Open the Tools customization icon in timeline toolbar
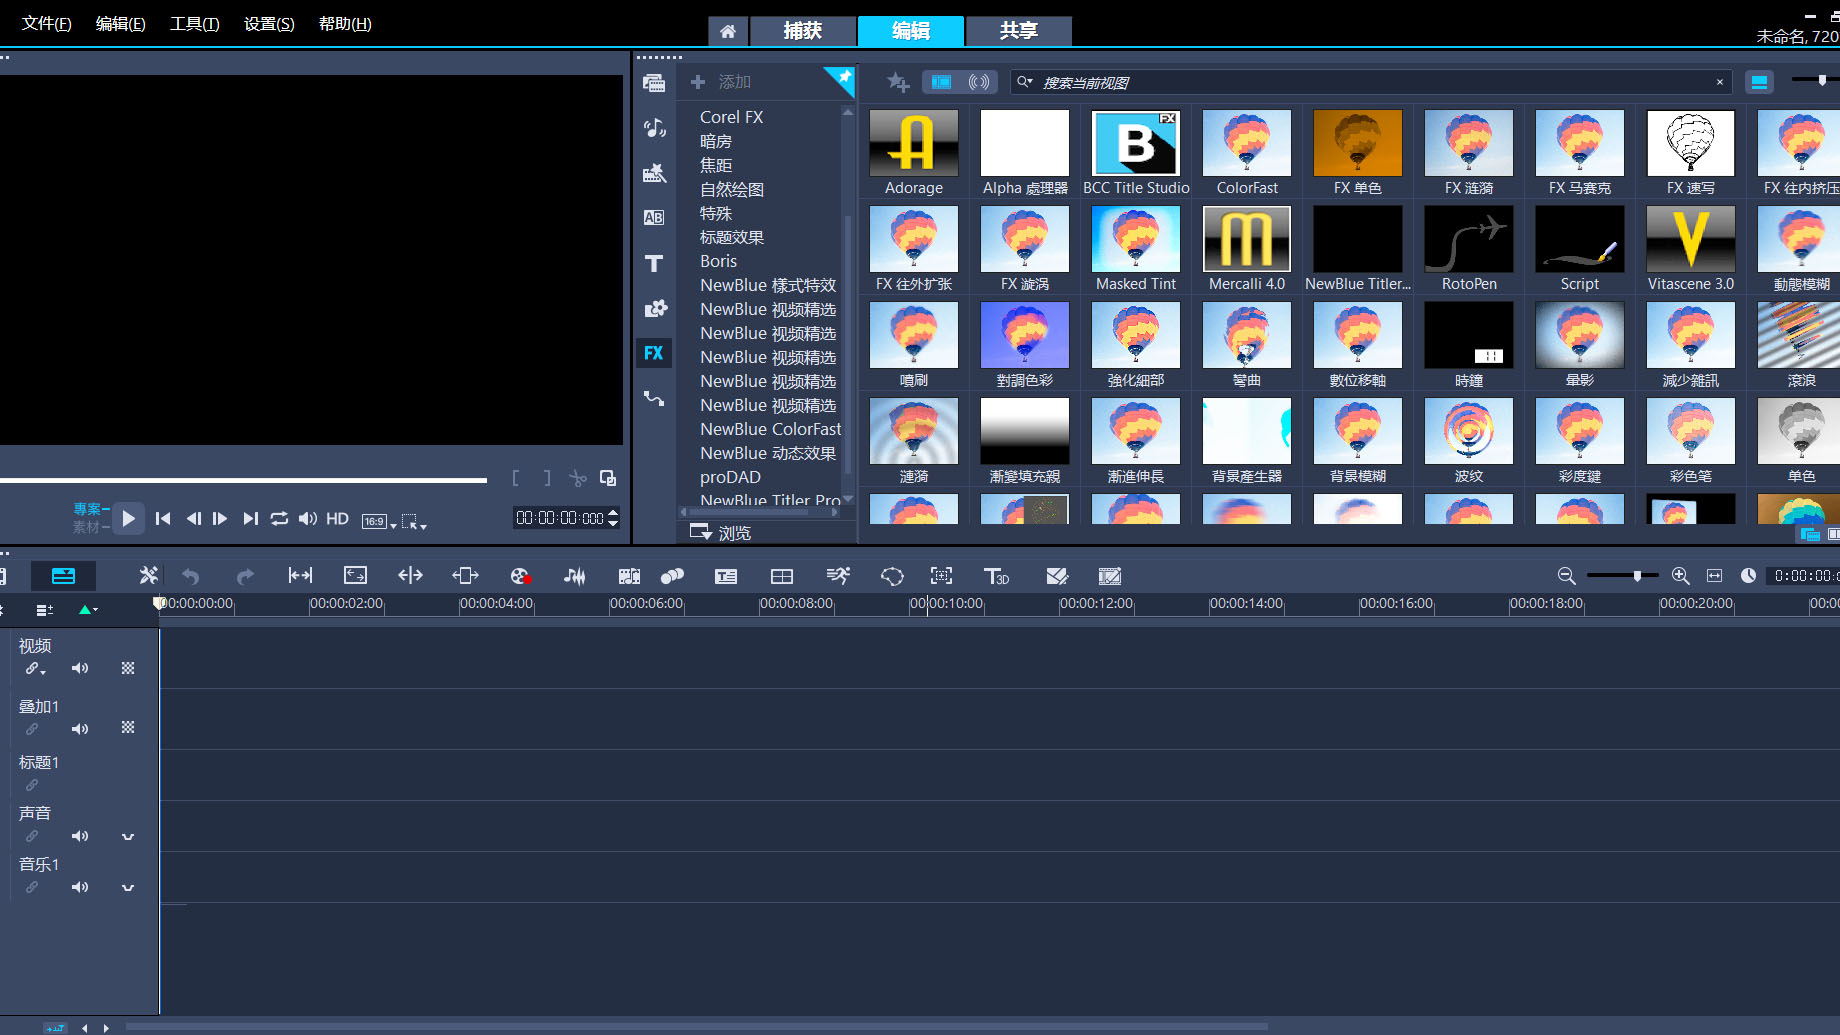 pos(148,575)
